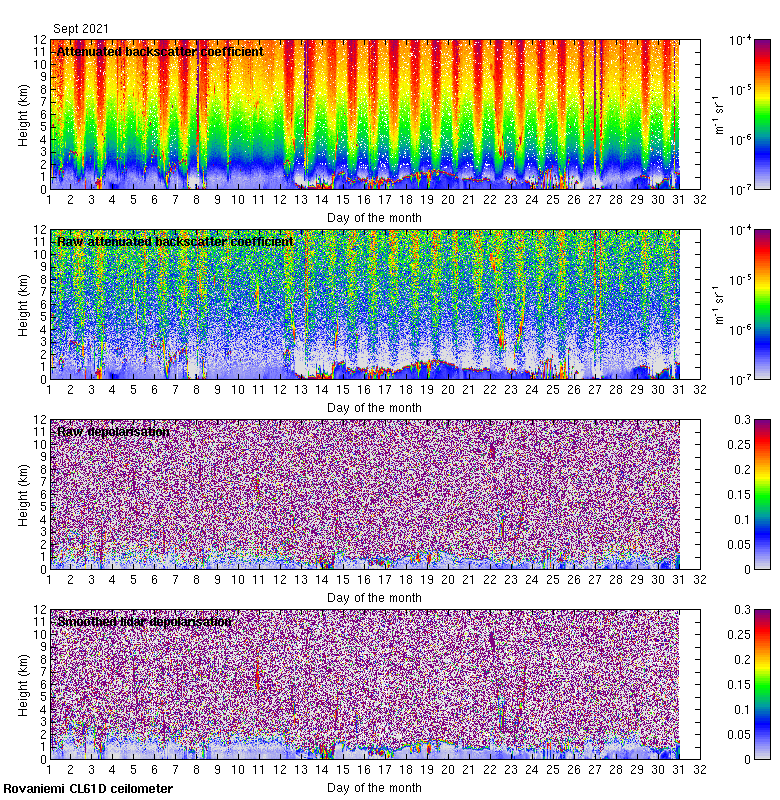
Task: Select the top panel's 'Attenuated backscatter coefficient' title
Action: coord(160,51)
